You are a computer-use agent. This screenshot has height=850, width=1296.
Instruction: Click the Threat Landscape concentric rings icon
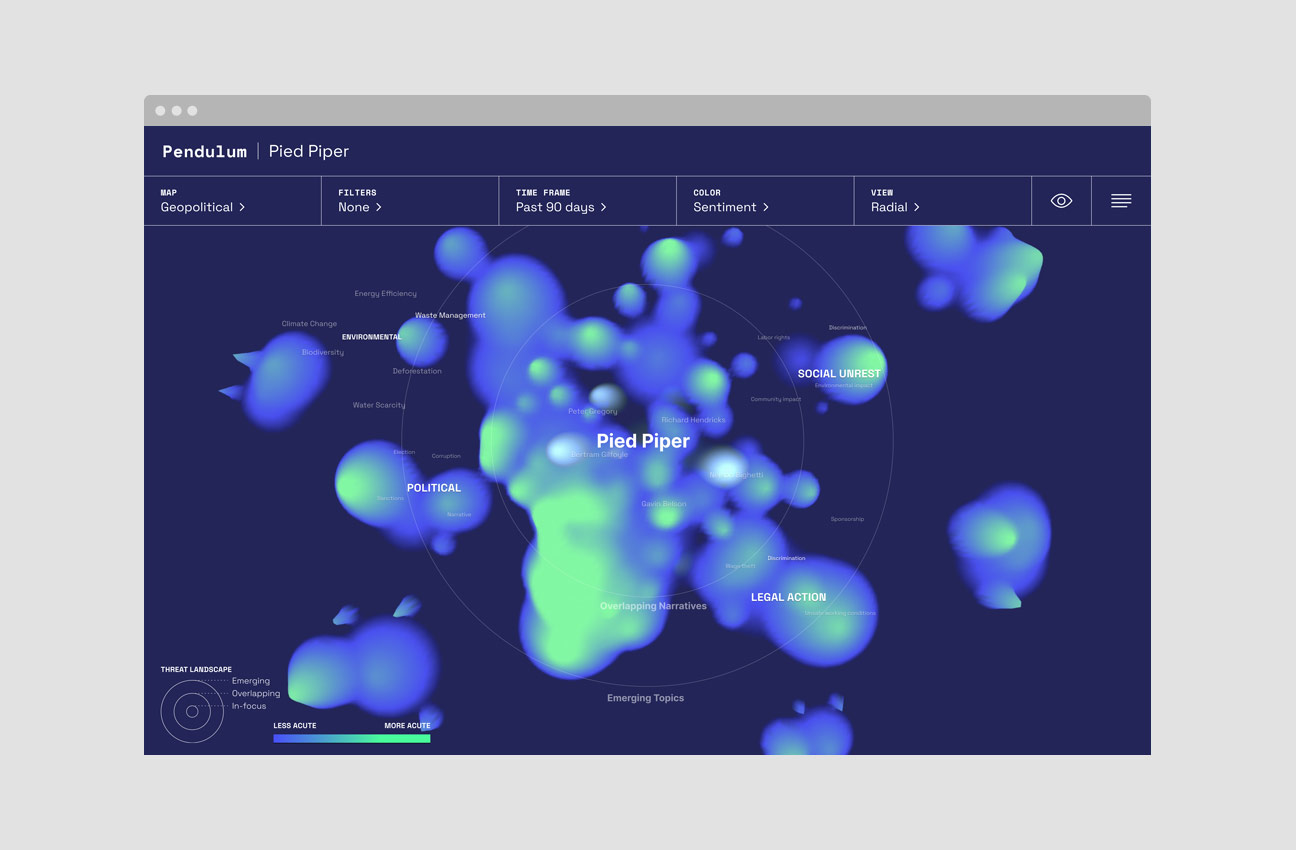(x=192, y=712)
